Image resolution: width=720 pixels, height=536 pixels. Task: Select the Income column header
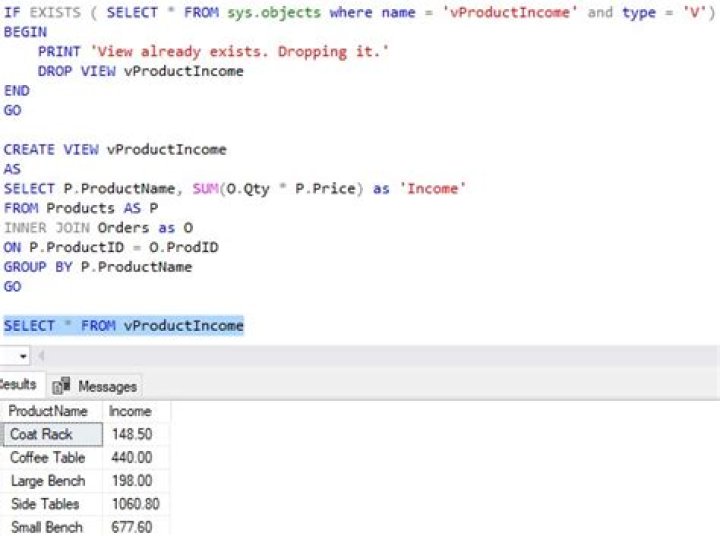(130, 411)
